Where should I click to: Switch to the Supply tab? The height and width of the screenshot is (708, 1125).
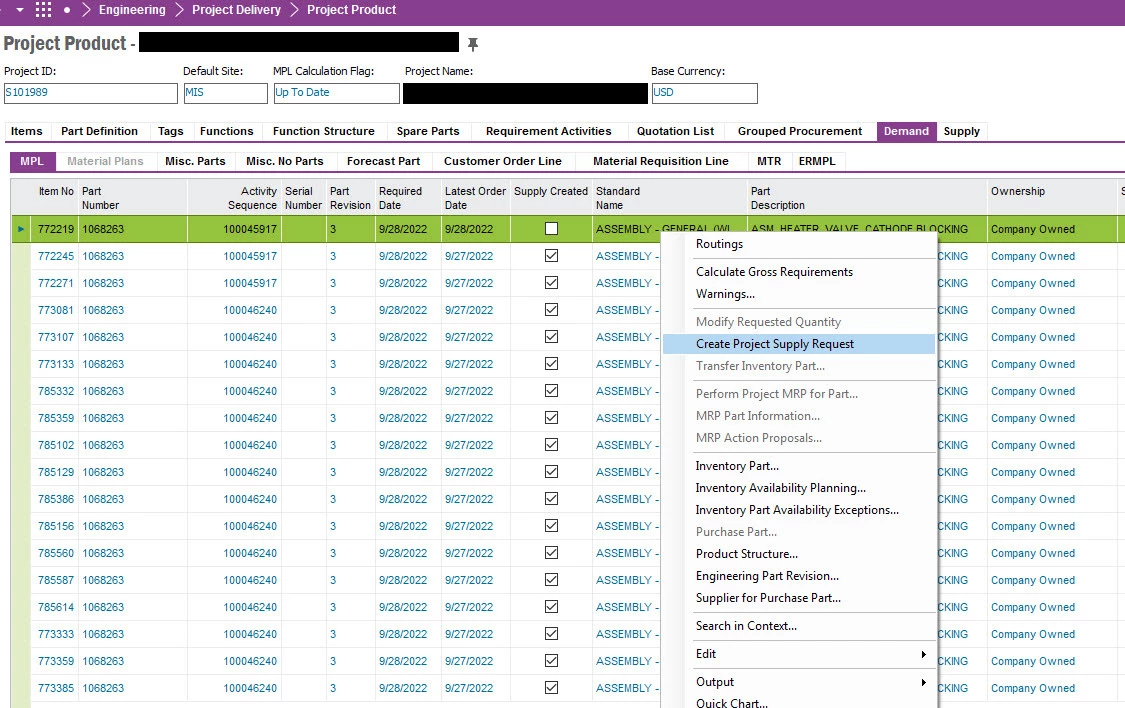tap(961, 131)
